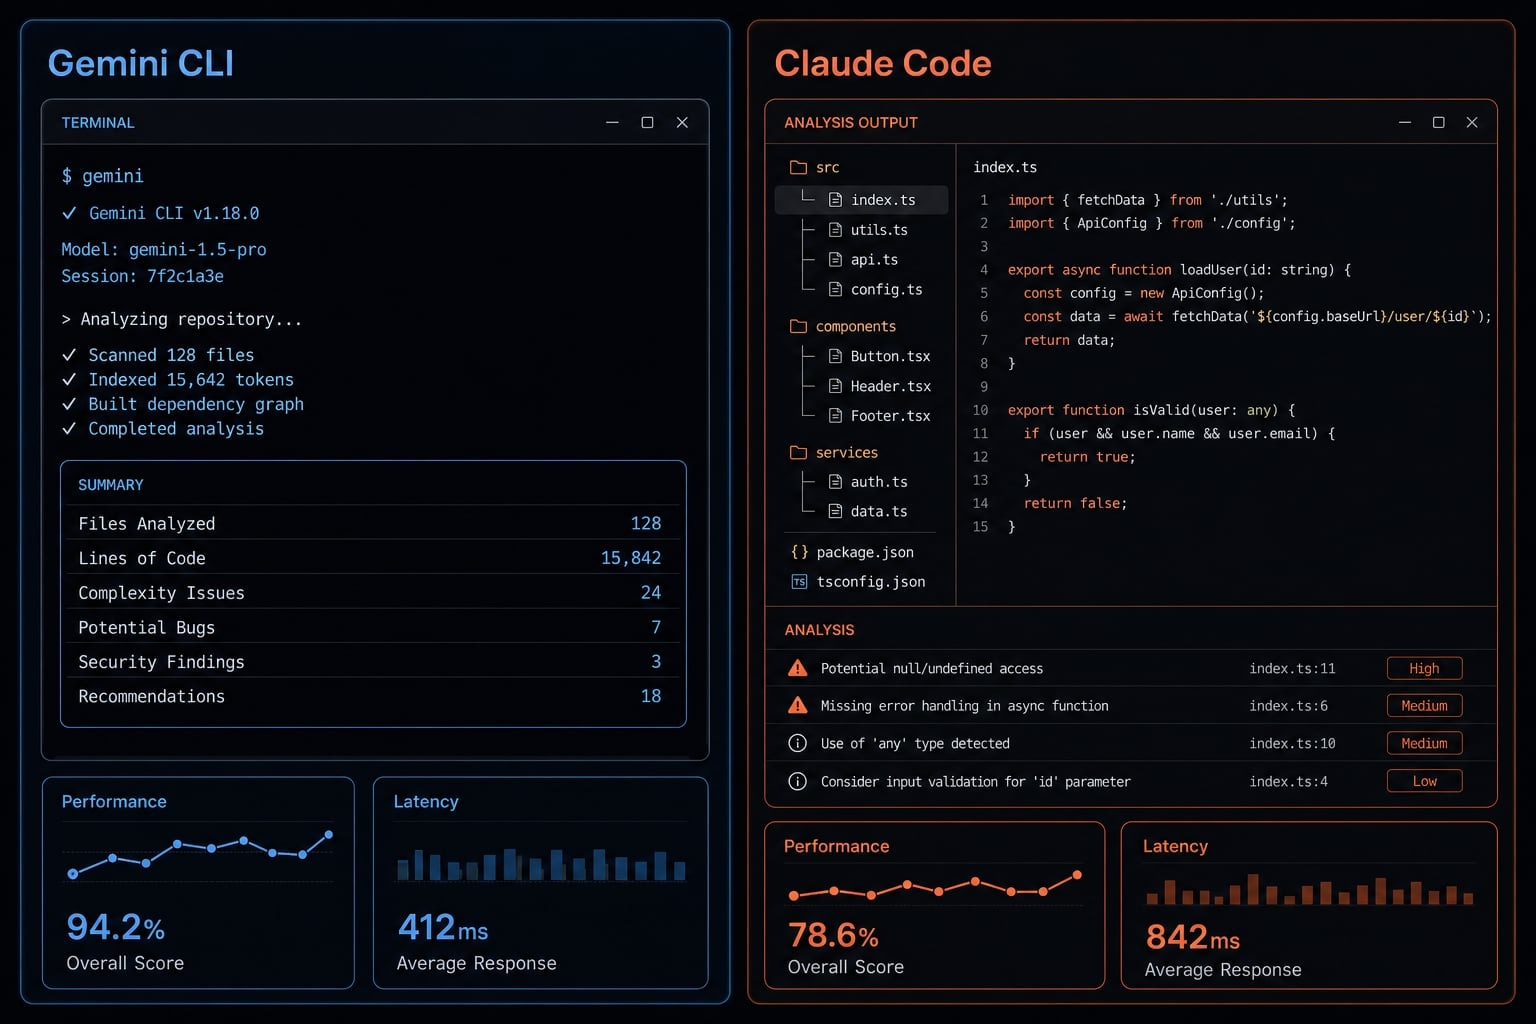1536x1024 pixels.
Task: Click the Button.tsx file icon
Action: coord(835,356)
